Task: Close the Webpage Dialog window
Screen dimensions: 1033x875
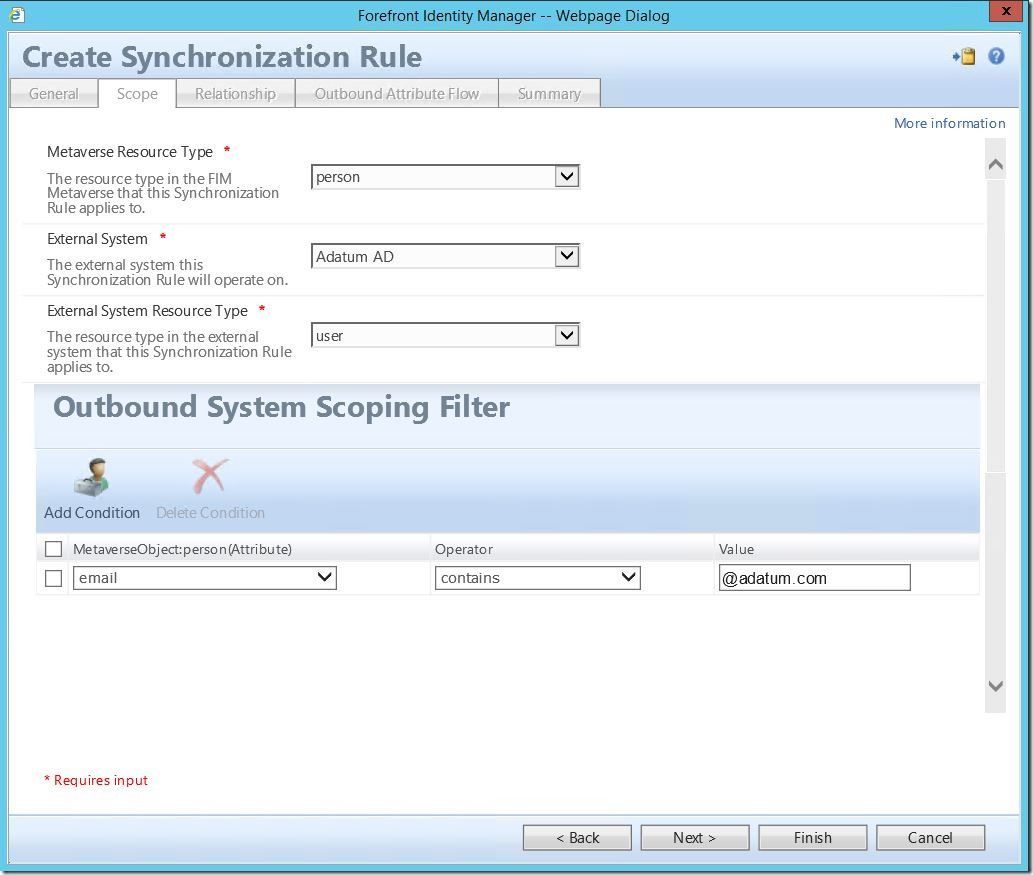Action: (x=1006, y=11)
